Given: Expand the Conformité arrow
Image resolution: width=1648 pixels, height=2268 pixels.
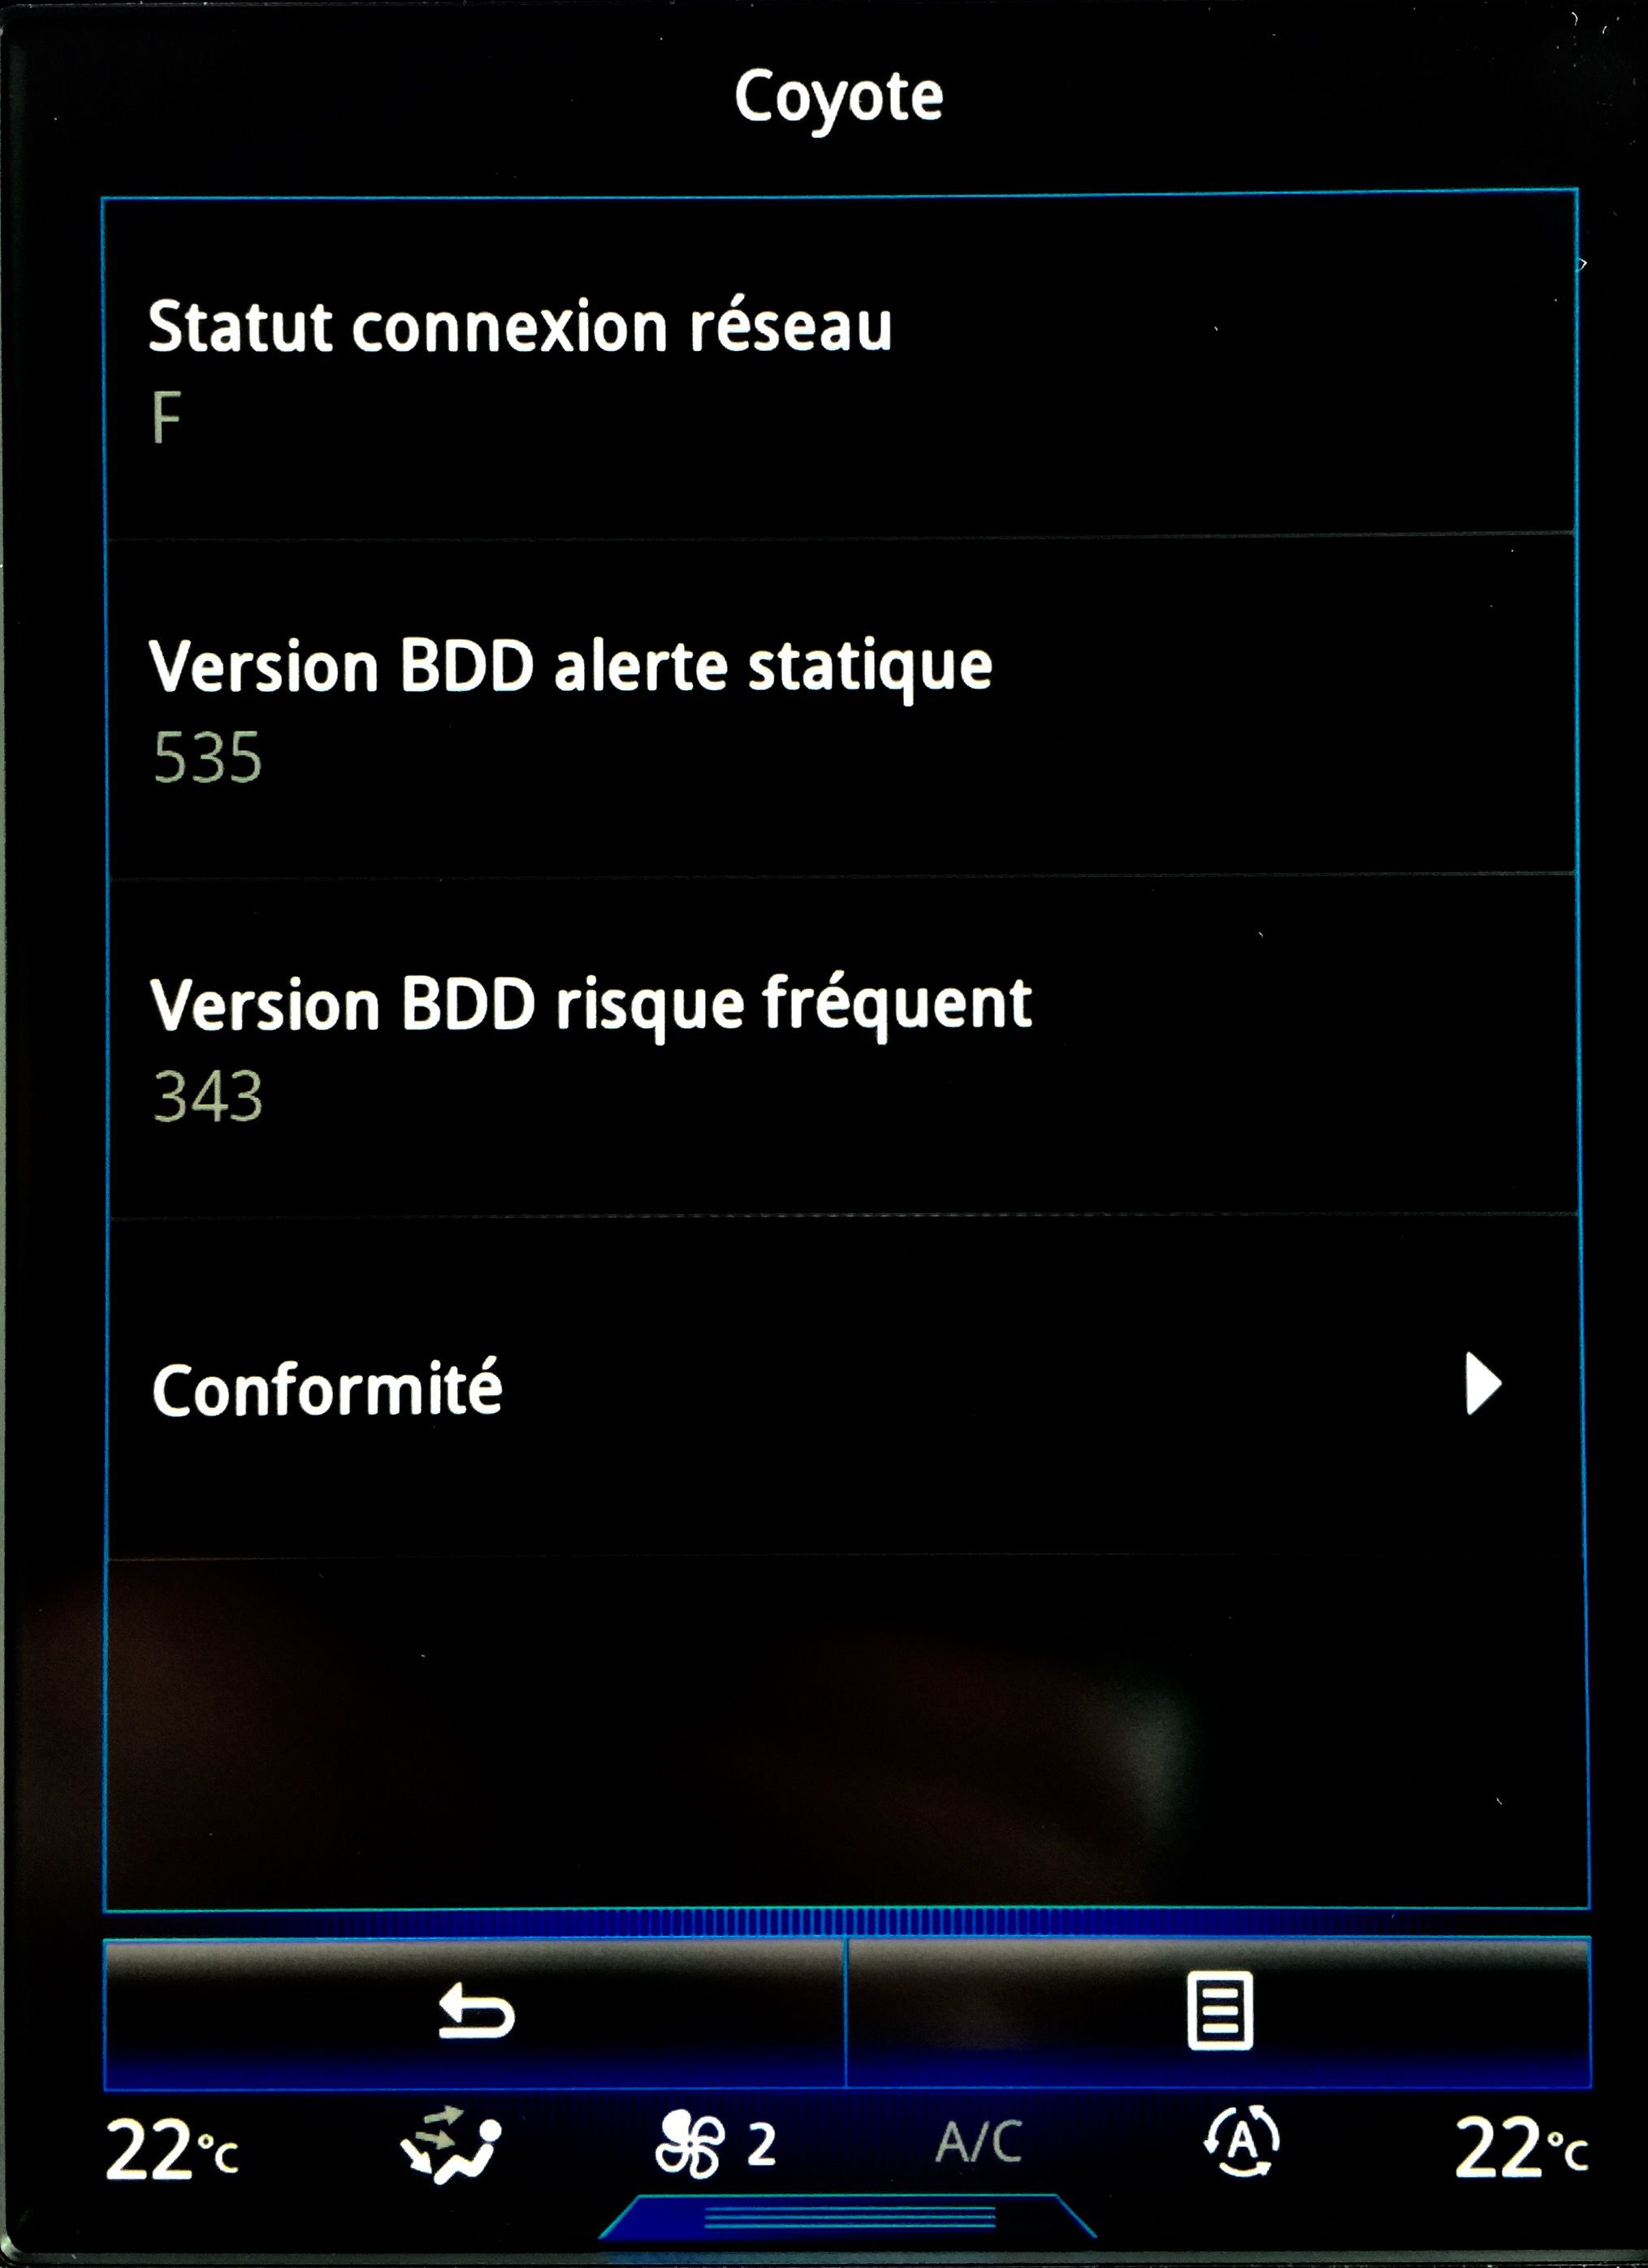Looking at the screenshot, I should [x=1483, y=1385].
